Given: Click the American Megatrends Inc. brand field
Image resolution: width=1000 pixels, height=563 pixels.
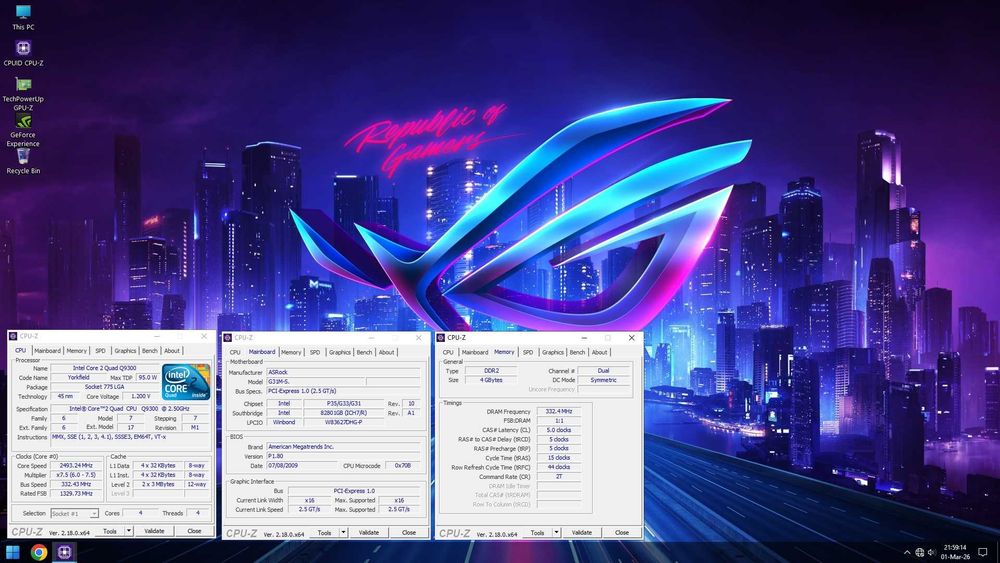Looking at the screenshot, I should tap(343, 446).
